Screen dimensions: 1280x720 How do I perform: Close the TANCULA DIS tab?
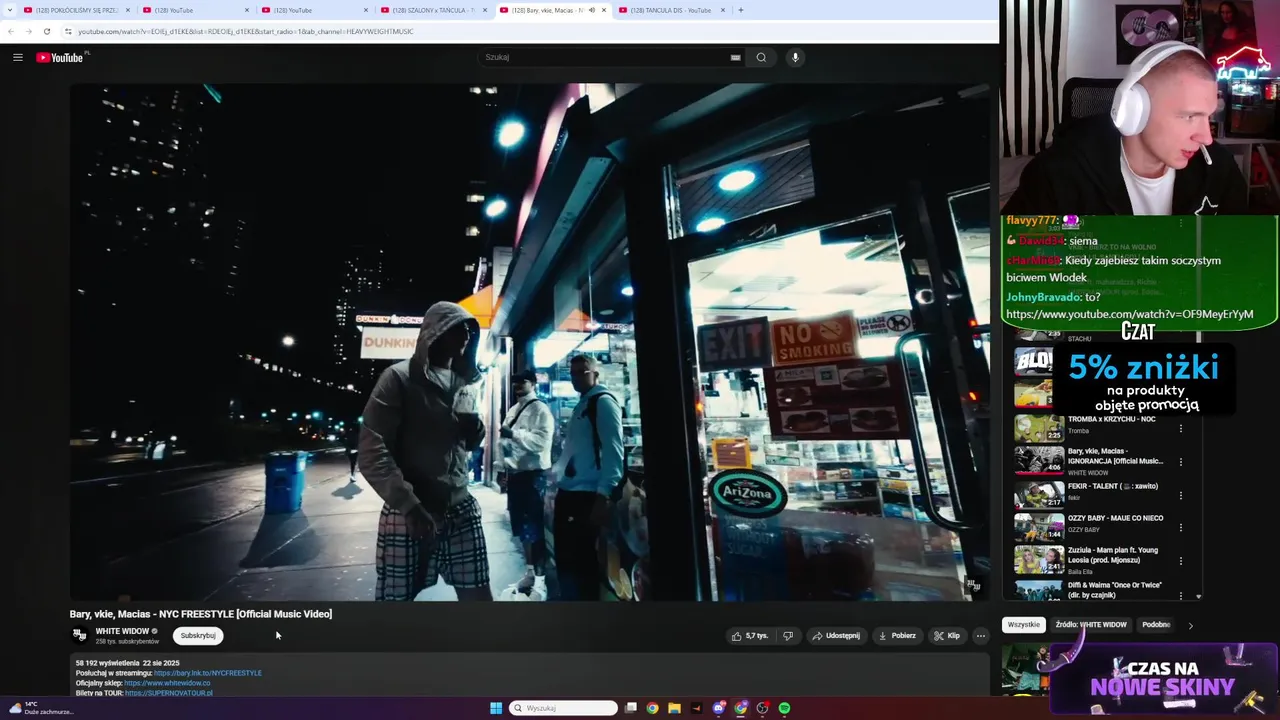pyautogui.click(x=722, y=10)
